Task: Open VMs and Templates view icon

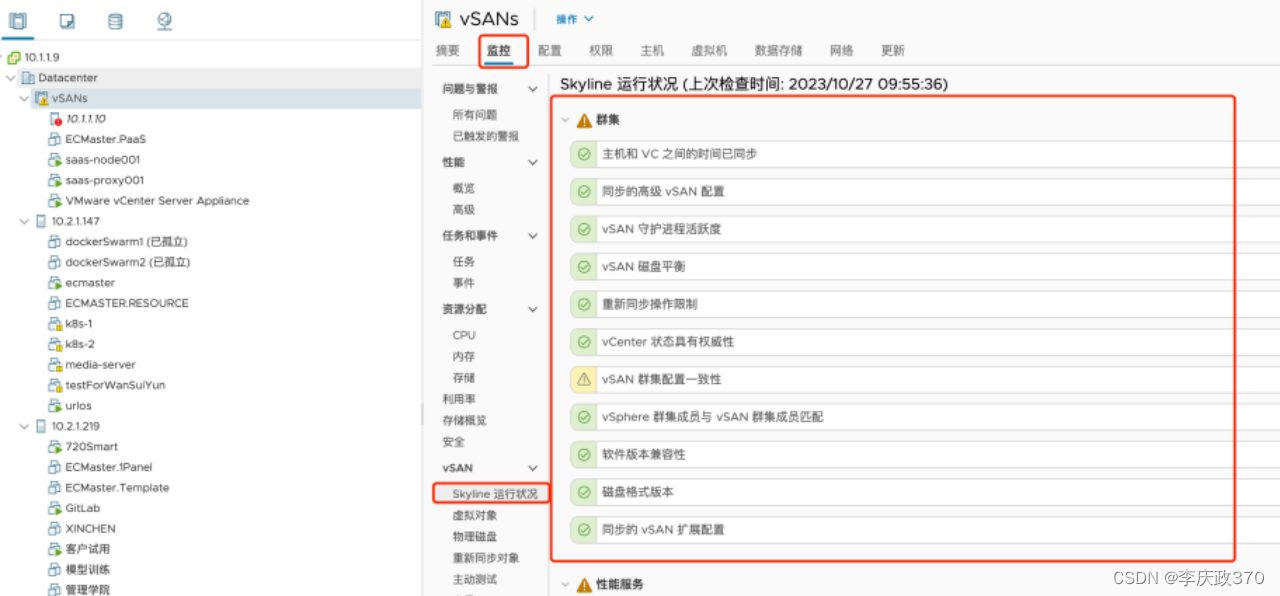Action: (x=66, y=20)
